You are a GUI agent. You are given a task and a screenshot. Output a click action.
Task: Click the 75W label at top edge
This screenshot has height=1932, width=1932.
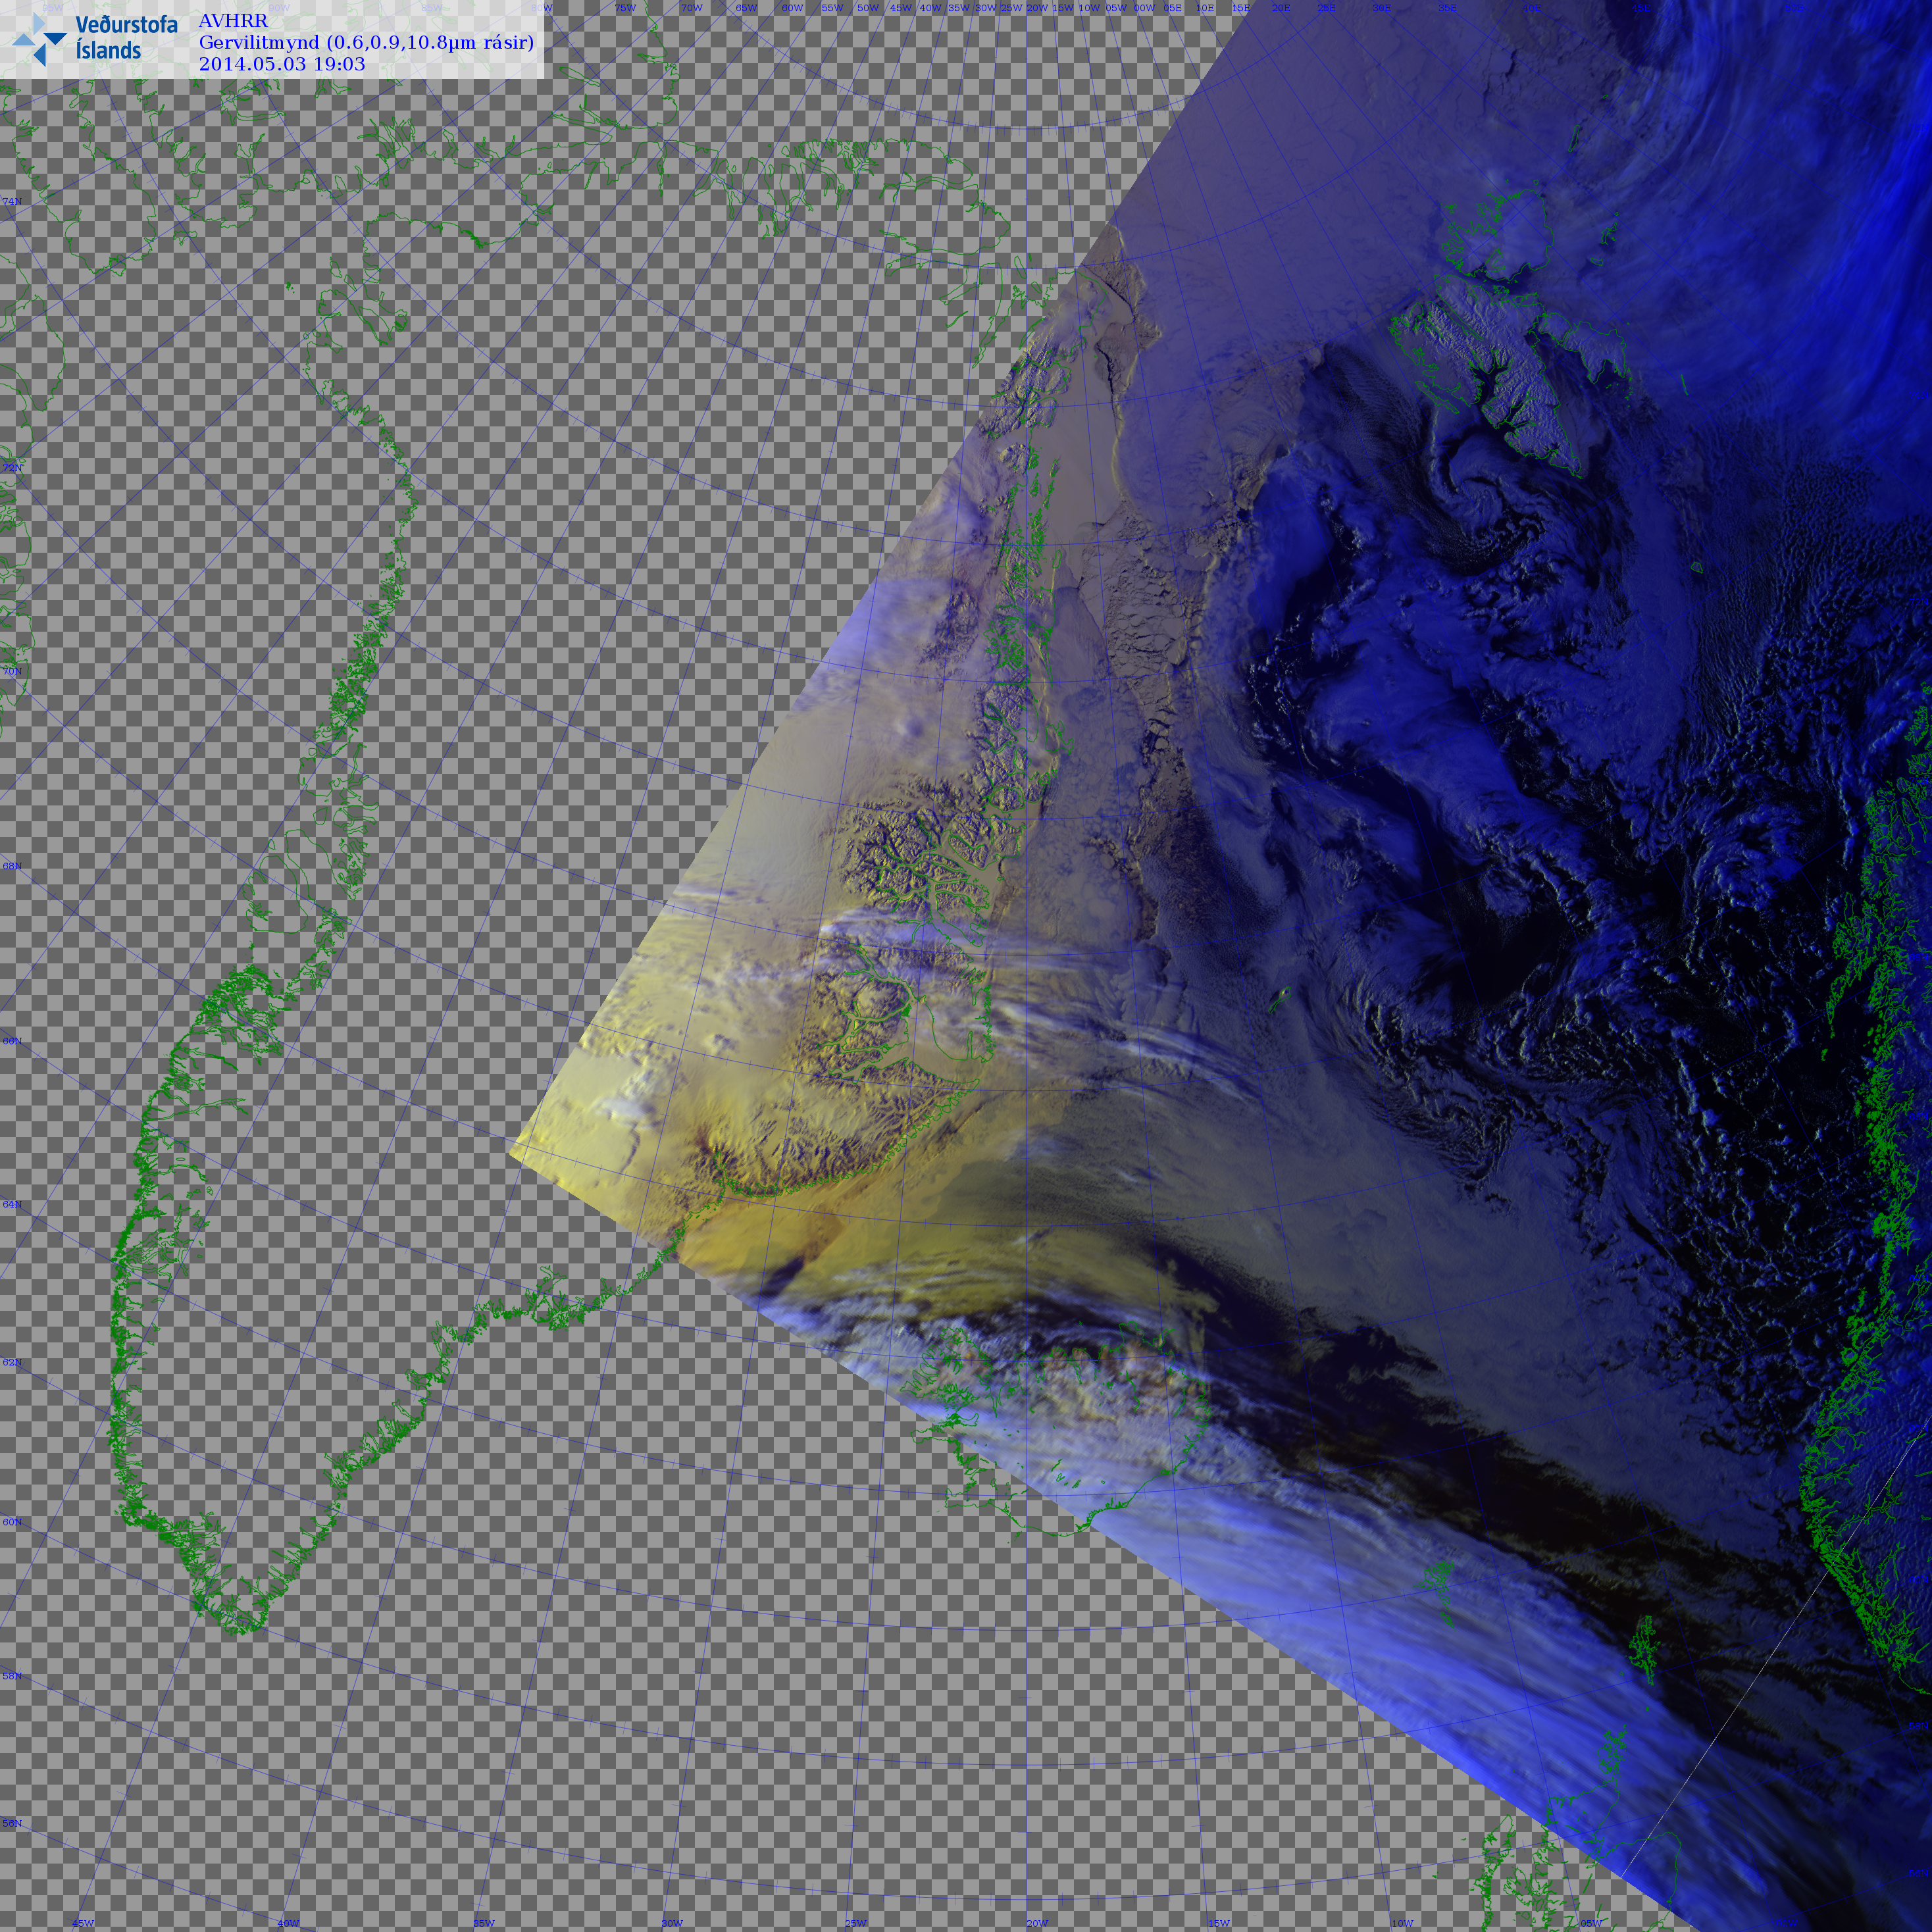point(625,8)
